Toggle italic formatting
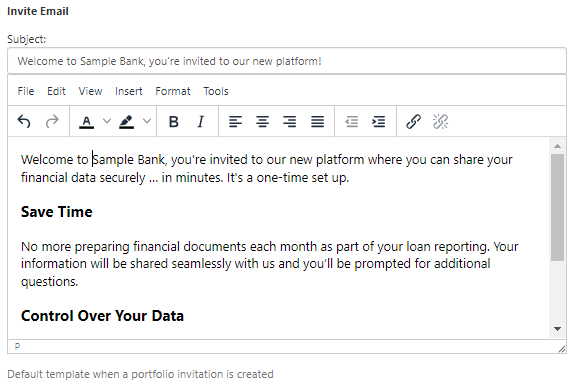The image size is (578, 386). 201,121
